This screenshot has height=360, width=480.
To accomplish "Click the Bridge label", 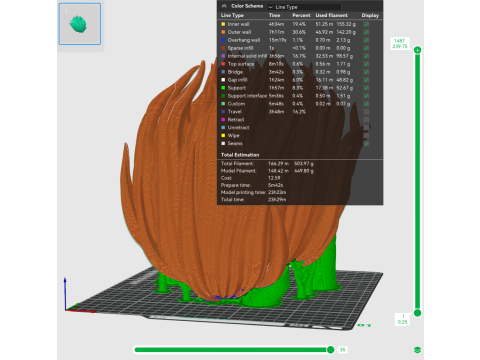I will tap(235, 72).
